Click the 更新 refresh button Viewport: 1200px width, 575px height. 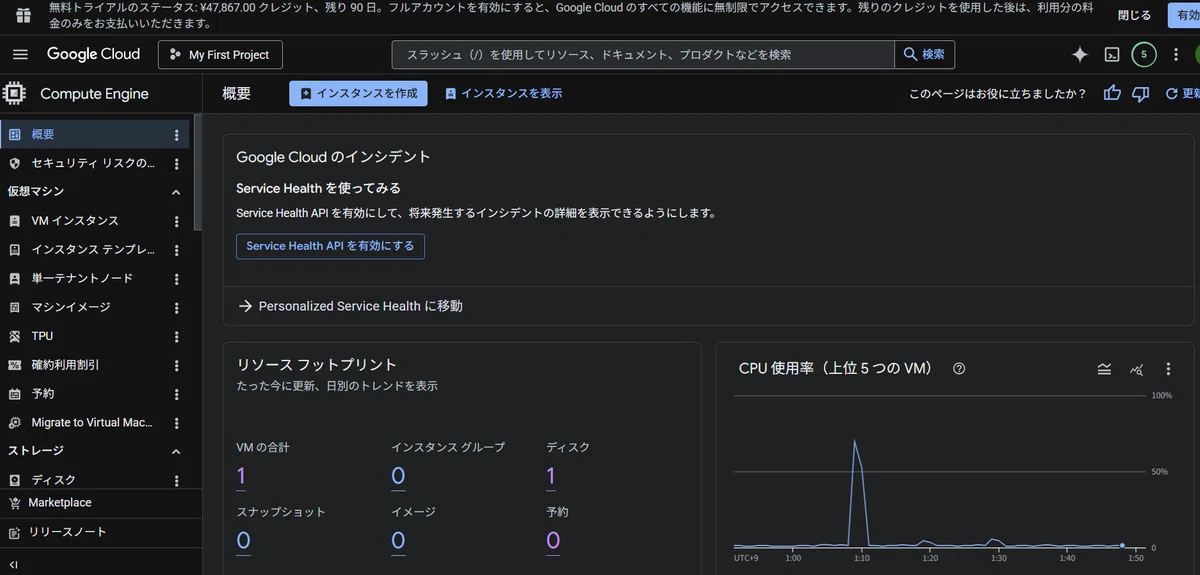(1184, 93)
